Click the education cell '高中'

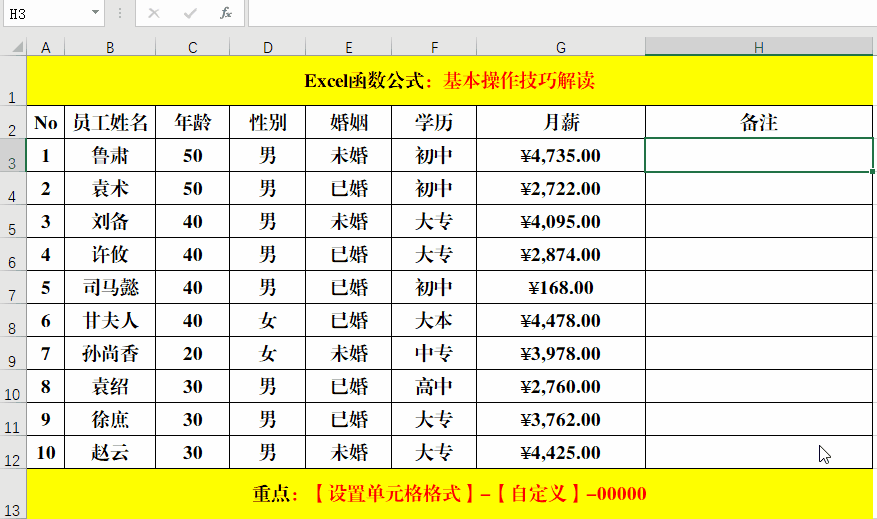434,386
